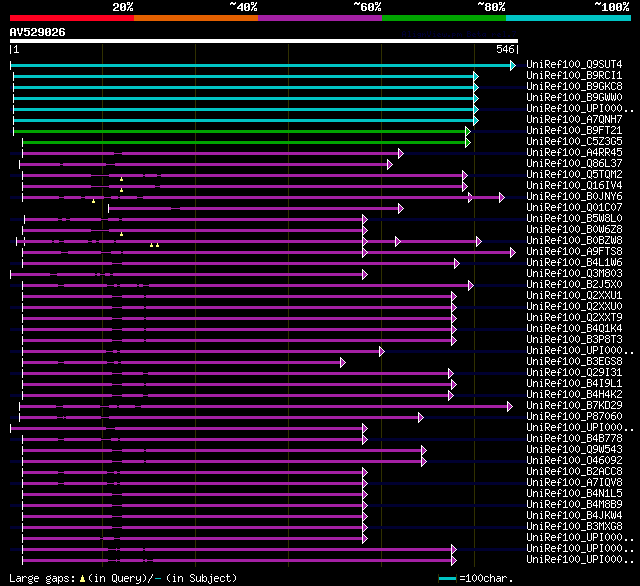Select the UniRef100_B4B778 label
This screenshot has width=640, height=586.
tap(574, 439)
